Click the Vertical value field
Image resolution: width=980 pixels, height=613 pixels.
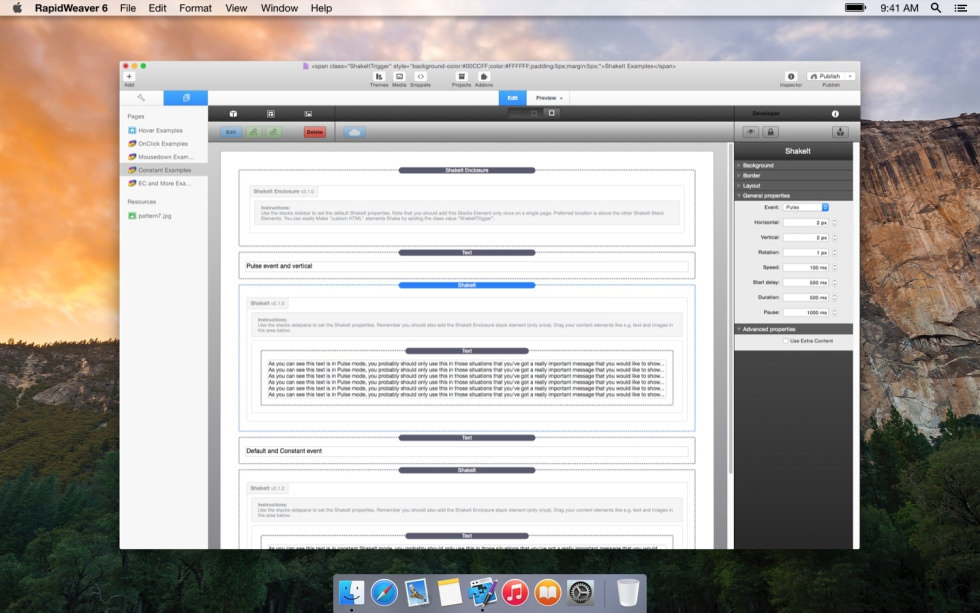(806, 237)
